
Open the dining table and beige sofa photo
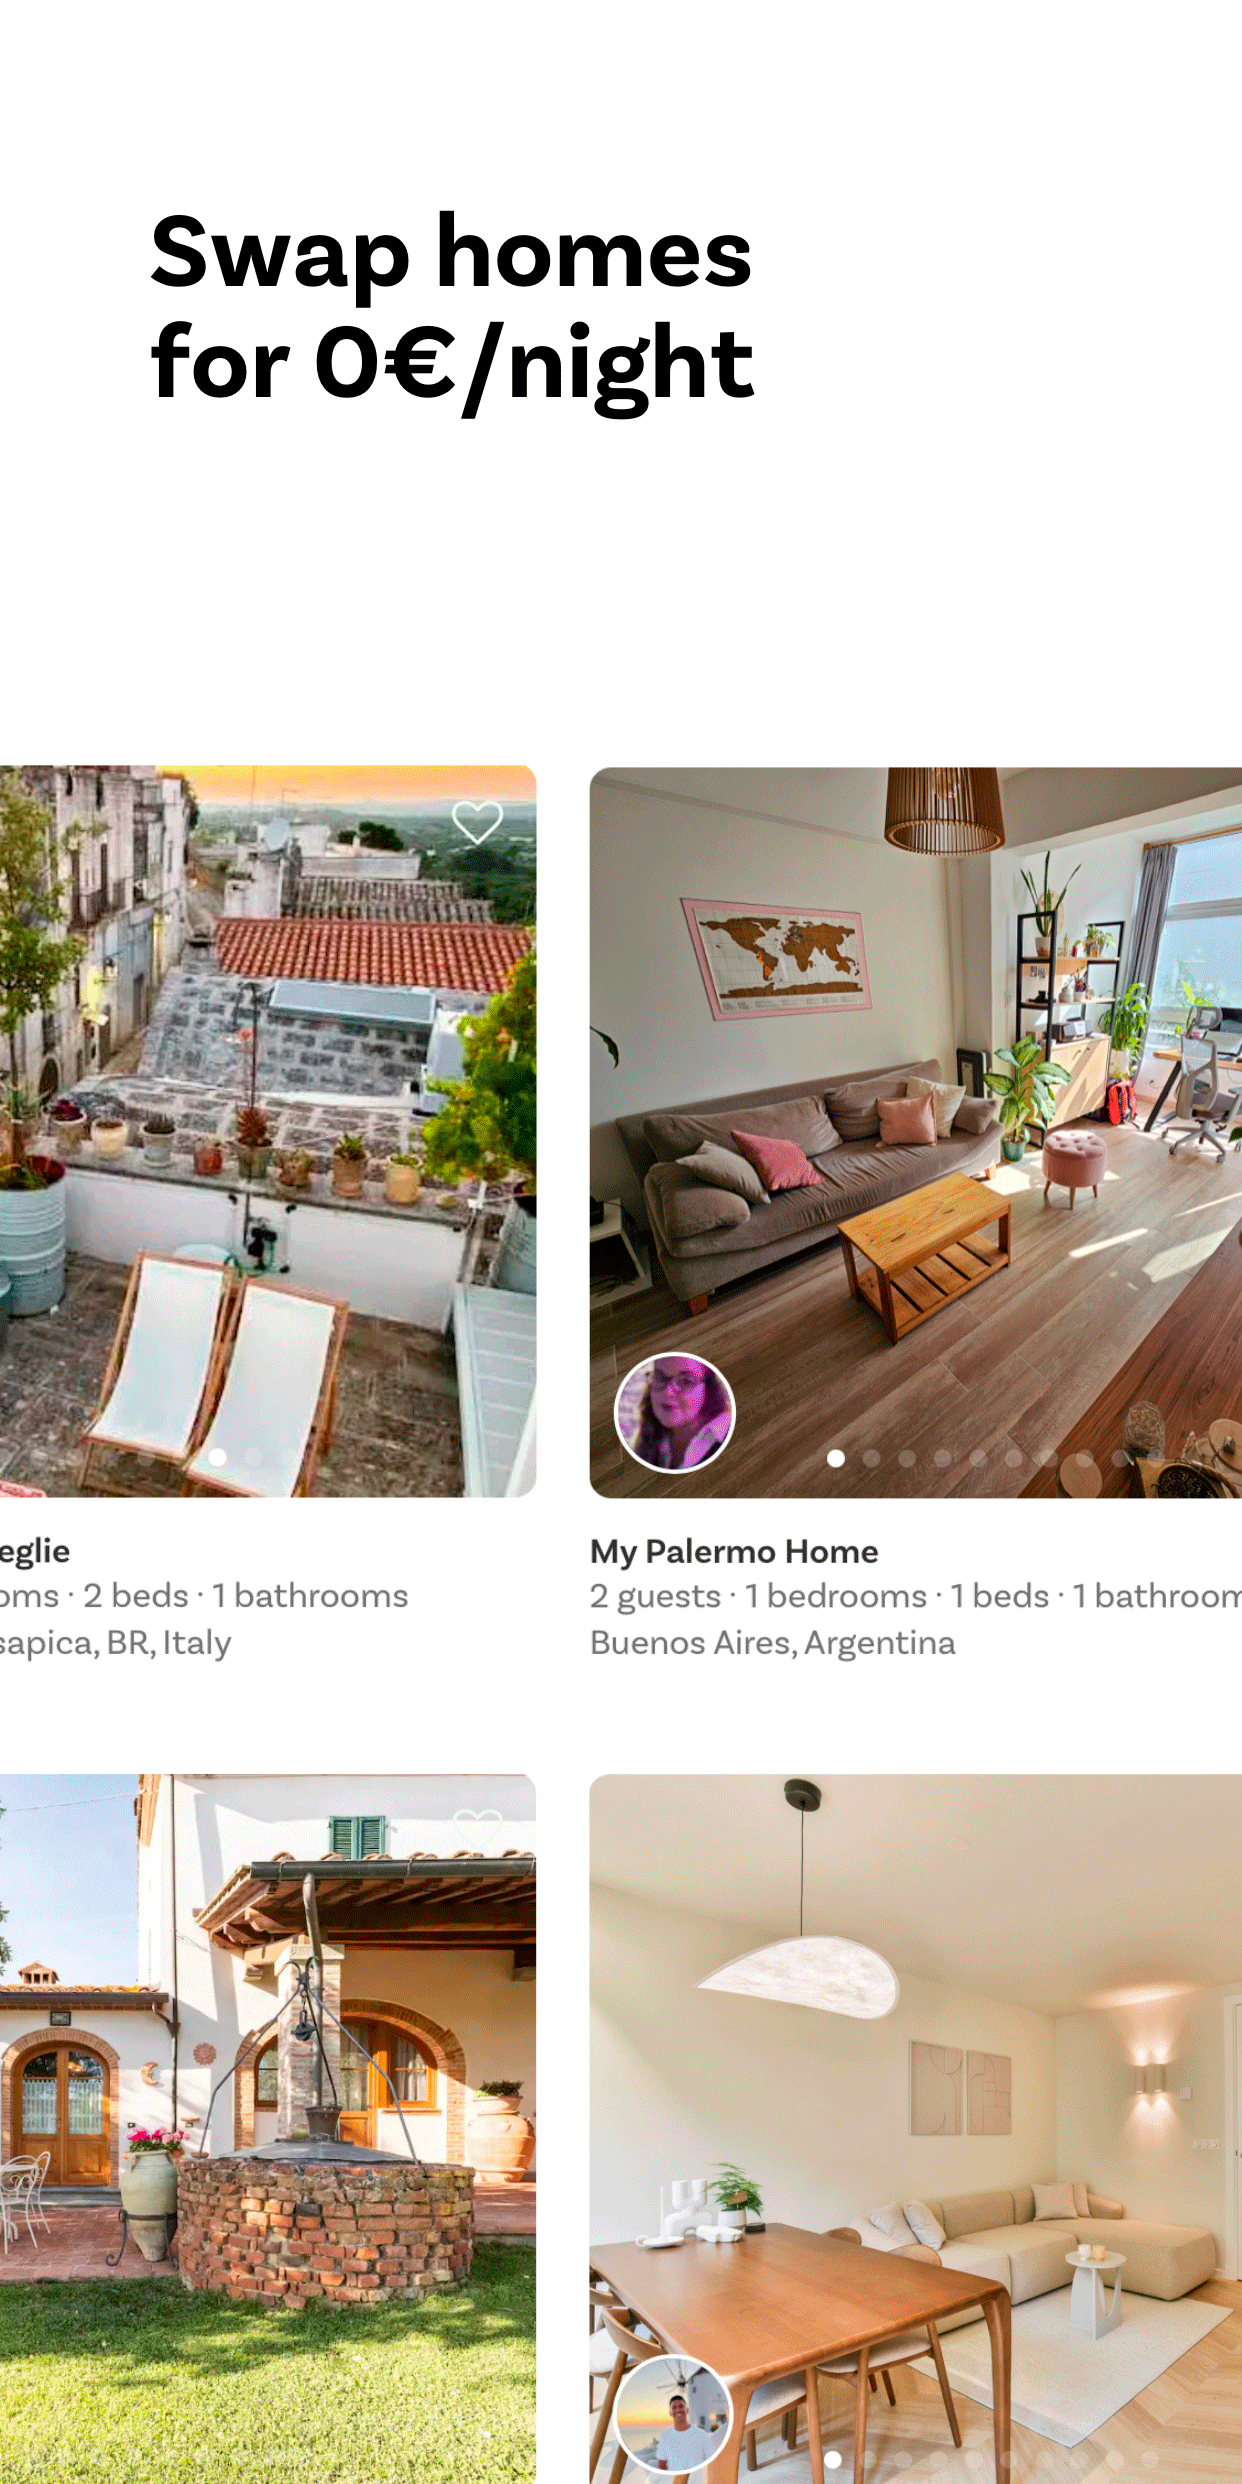(916, 2129)
